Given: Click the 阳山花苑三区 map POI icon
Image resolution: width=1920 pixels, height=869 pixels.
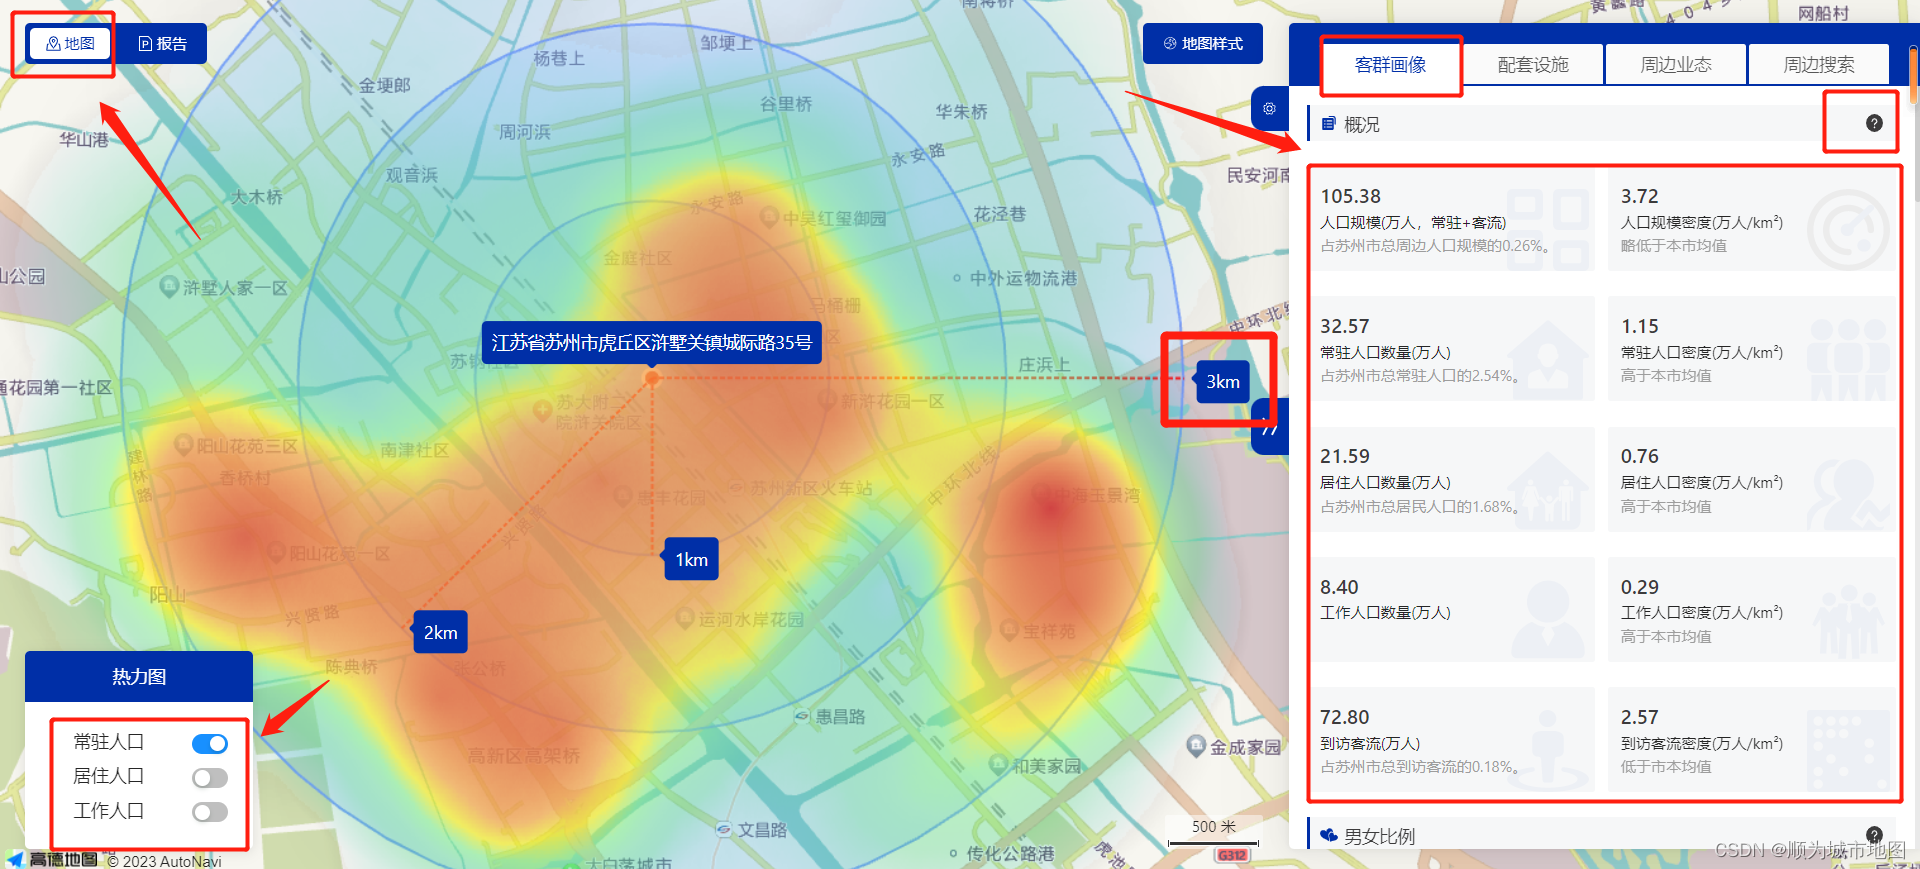Looking at the screenshot, I should pos(182,445).
